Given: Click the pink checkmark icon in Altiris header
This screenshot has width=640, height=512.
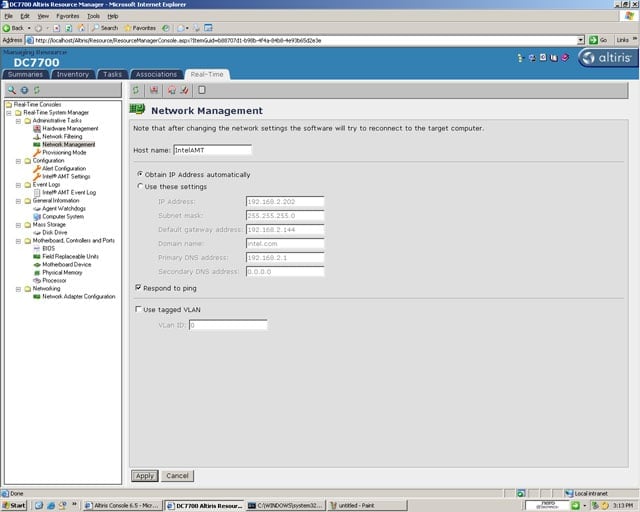Looking at the screenshot, I should point(565,58).
